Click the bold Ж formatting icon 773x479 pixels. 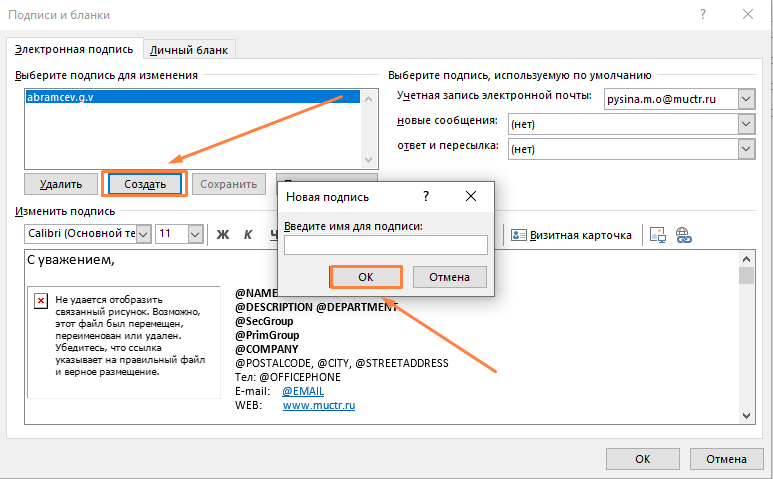[223, 234]
